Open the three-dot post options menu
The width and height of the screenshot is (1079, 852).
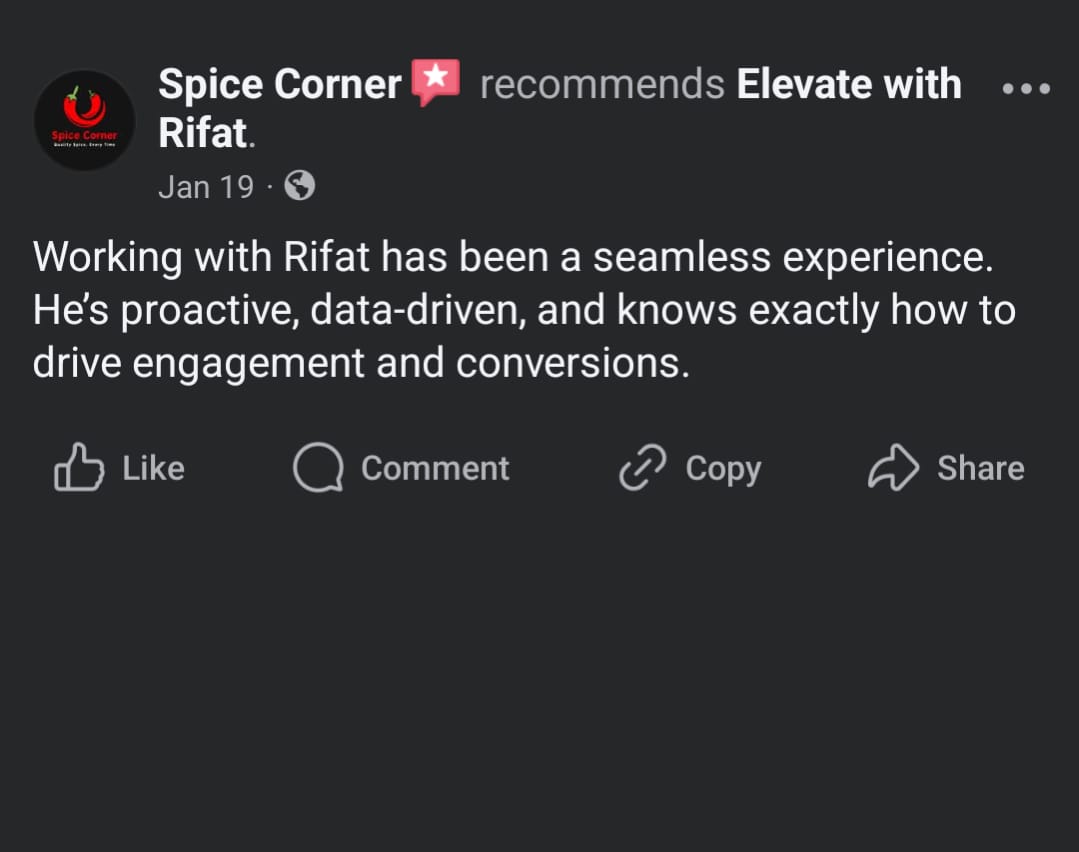tap(1026, 88)
